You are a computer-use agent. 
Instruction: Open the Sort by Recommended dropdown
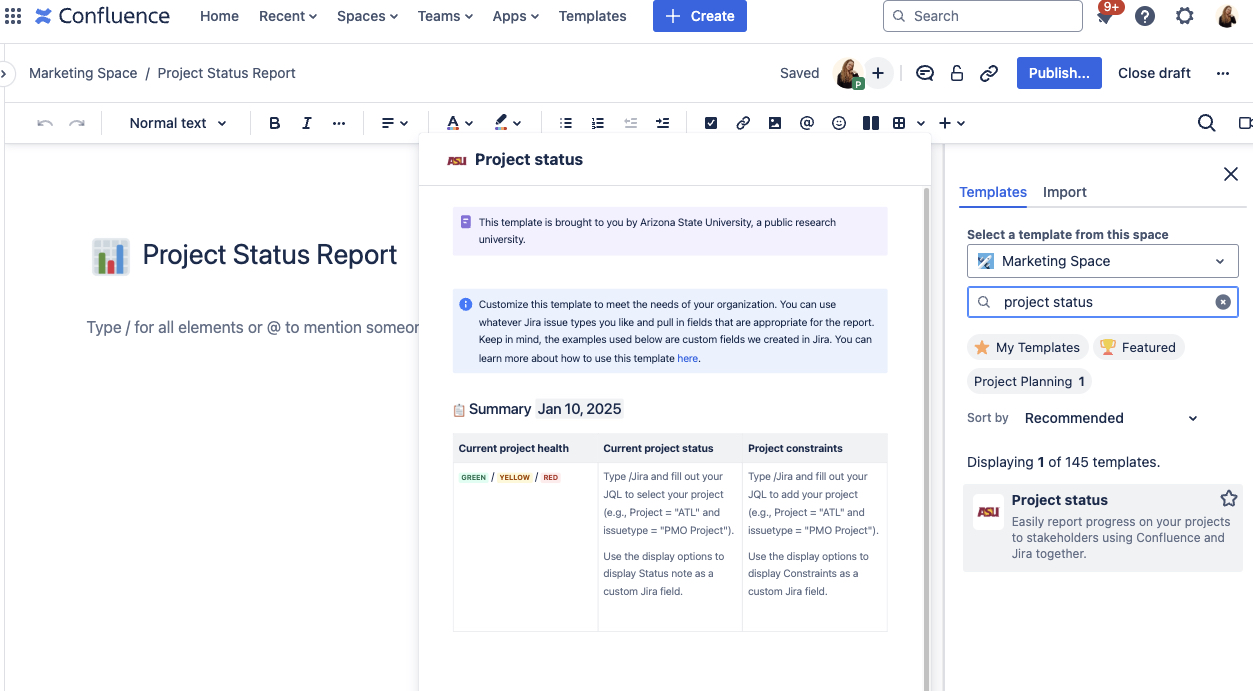1111,418
